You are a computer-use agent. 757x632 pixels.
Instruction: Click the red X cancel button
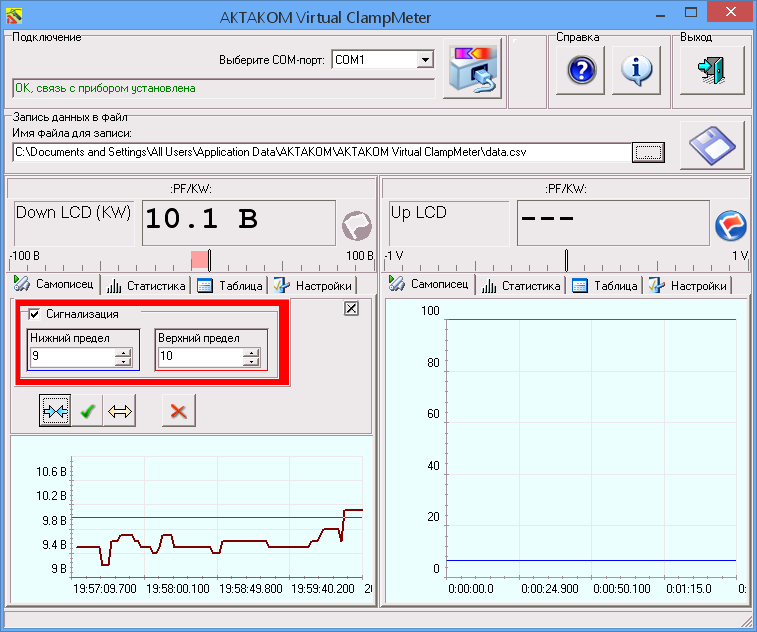(179, 411)
